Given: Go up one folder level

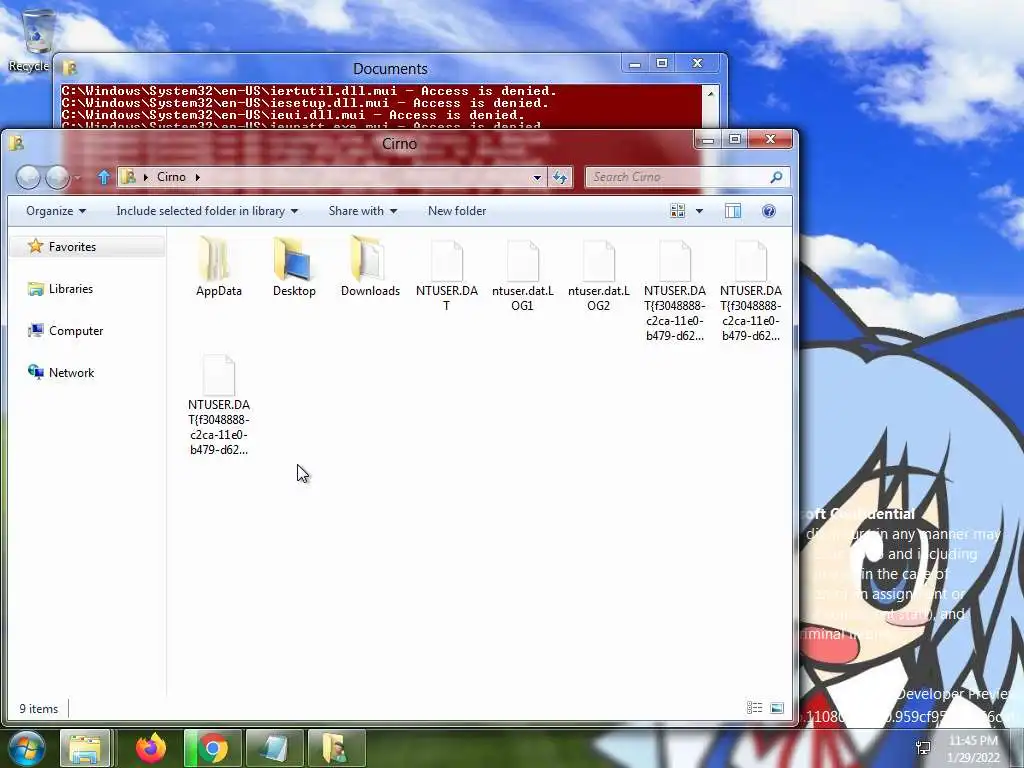Looking at the screenshot, I should pos(103,177).
